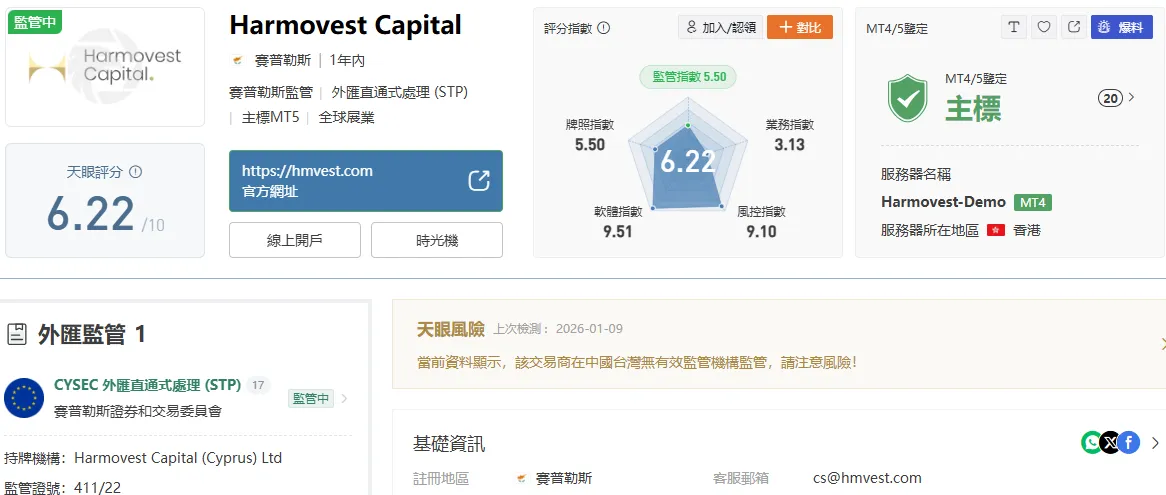
Task: Click the green 監管中 corner label on the logo
Action: [34, 22]
